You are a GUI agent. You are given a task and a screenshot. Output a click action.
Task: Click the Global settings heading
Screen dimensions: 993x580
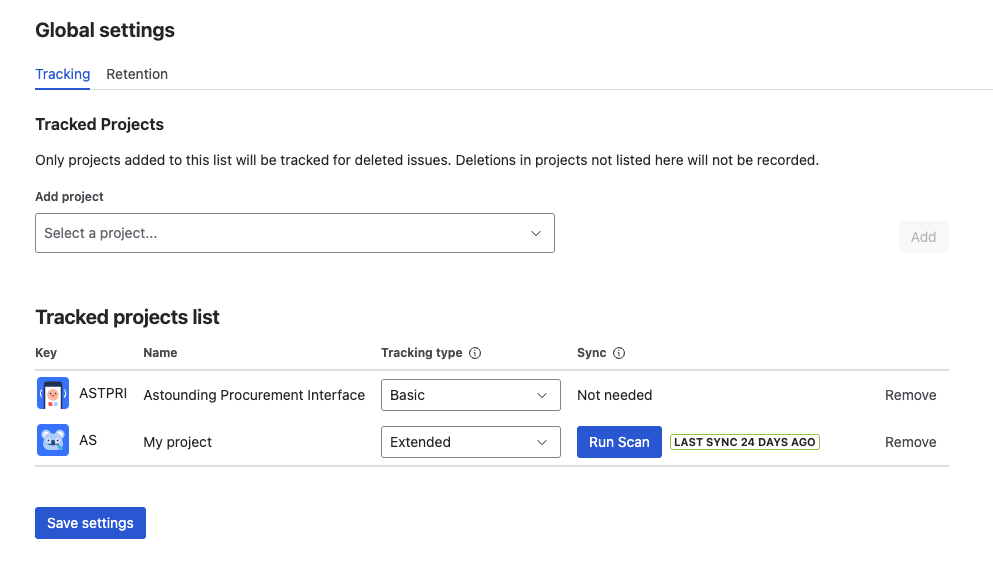(104, 30)
